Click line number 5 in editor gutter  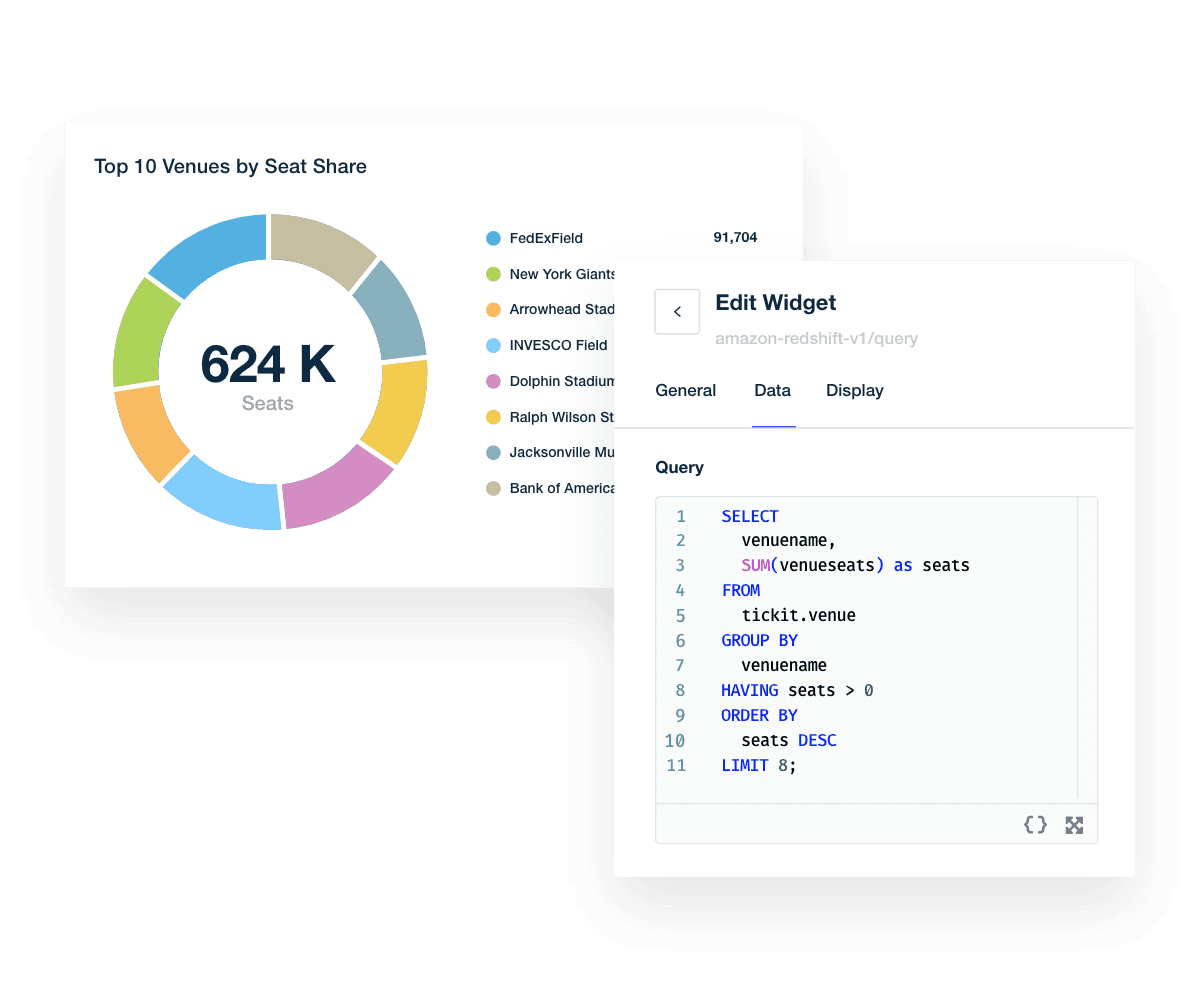pyautogui.click(x=680, y=616)
